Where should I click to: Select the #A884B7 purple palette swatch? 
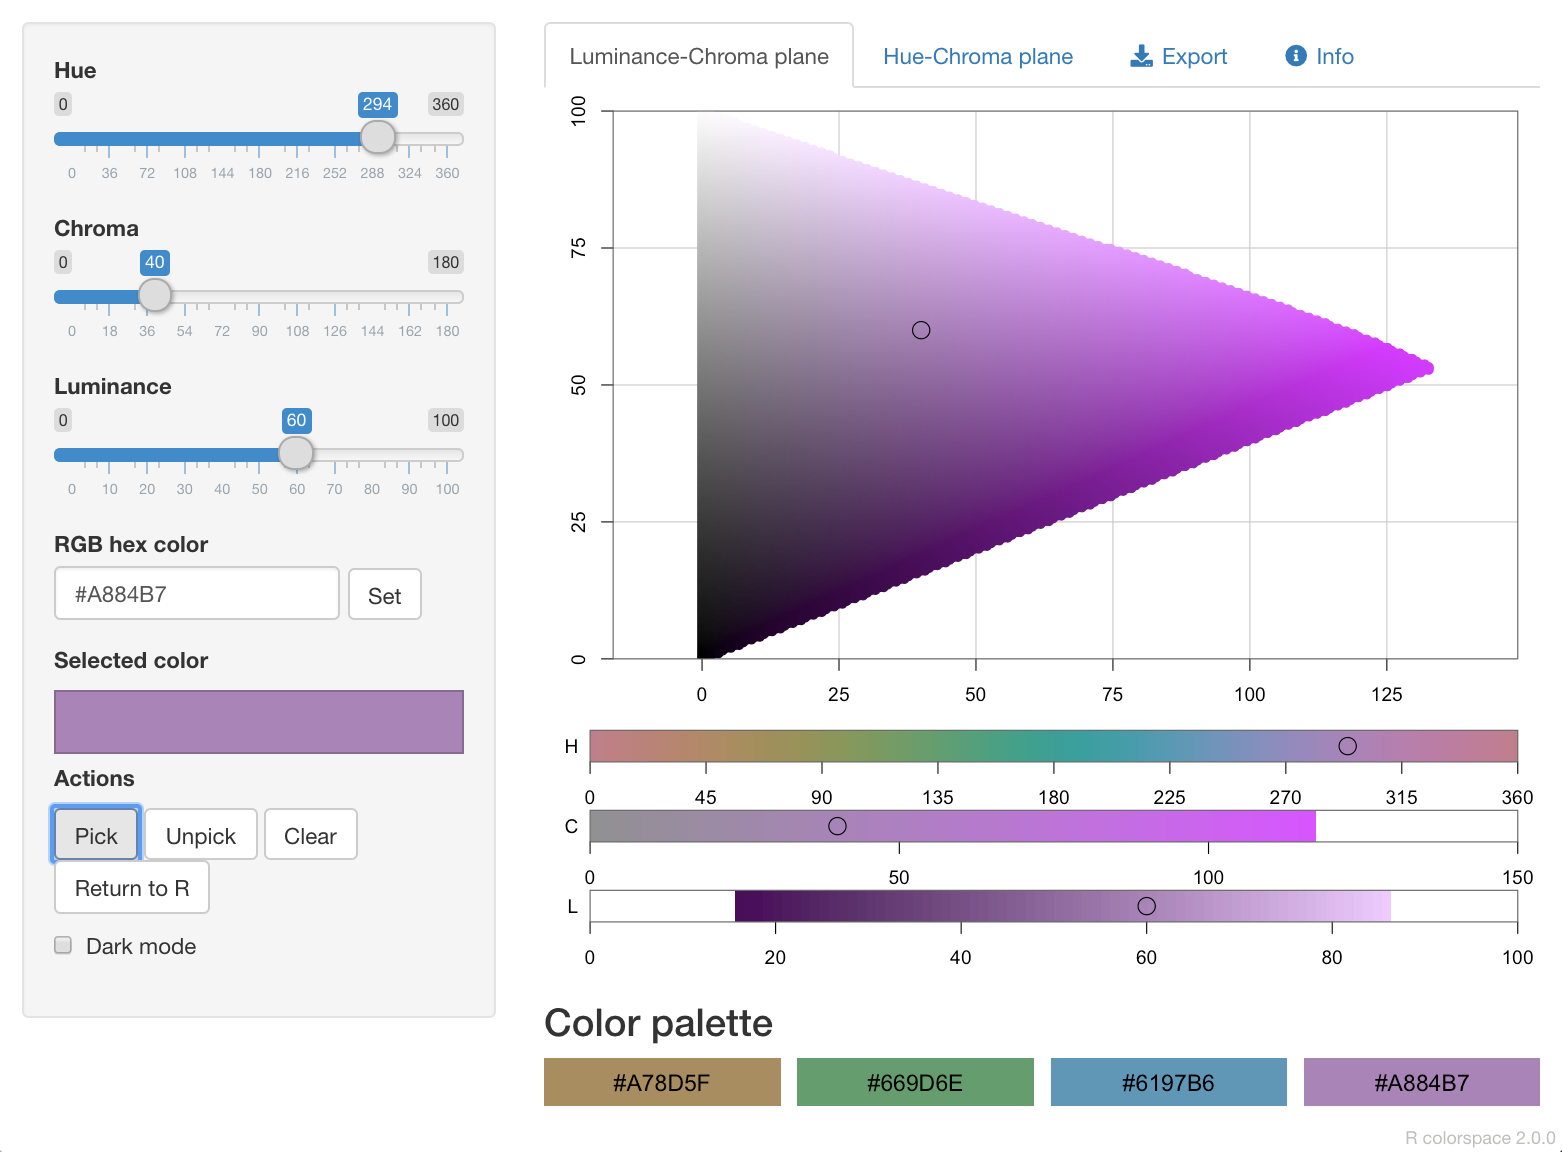[x=1421, y=1082]
